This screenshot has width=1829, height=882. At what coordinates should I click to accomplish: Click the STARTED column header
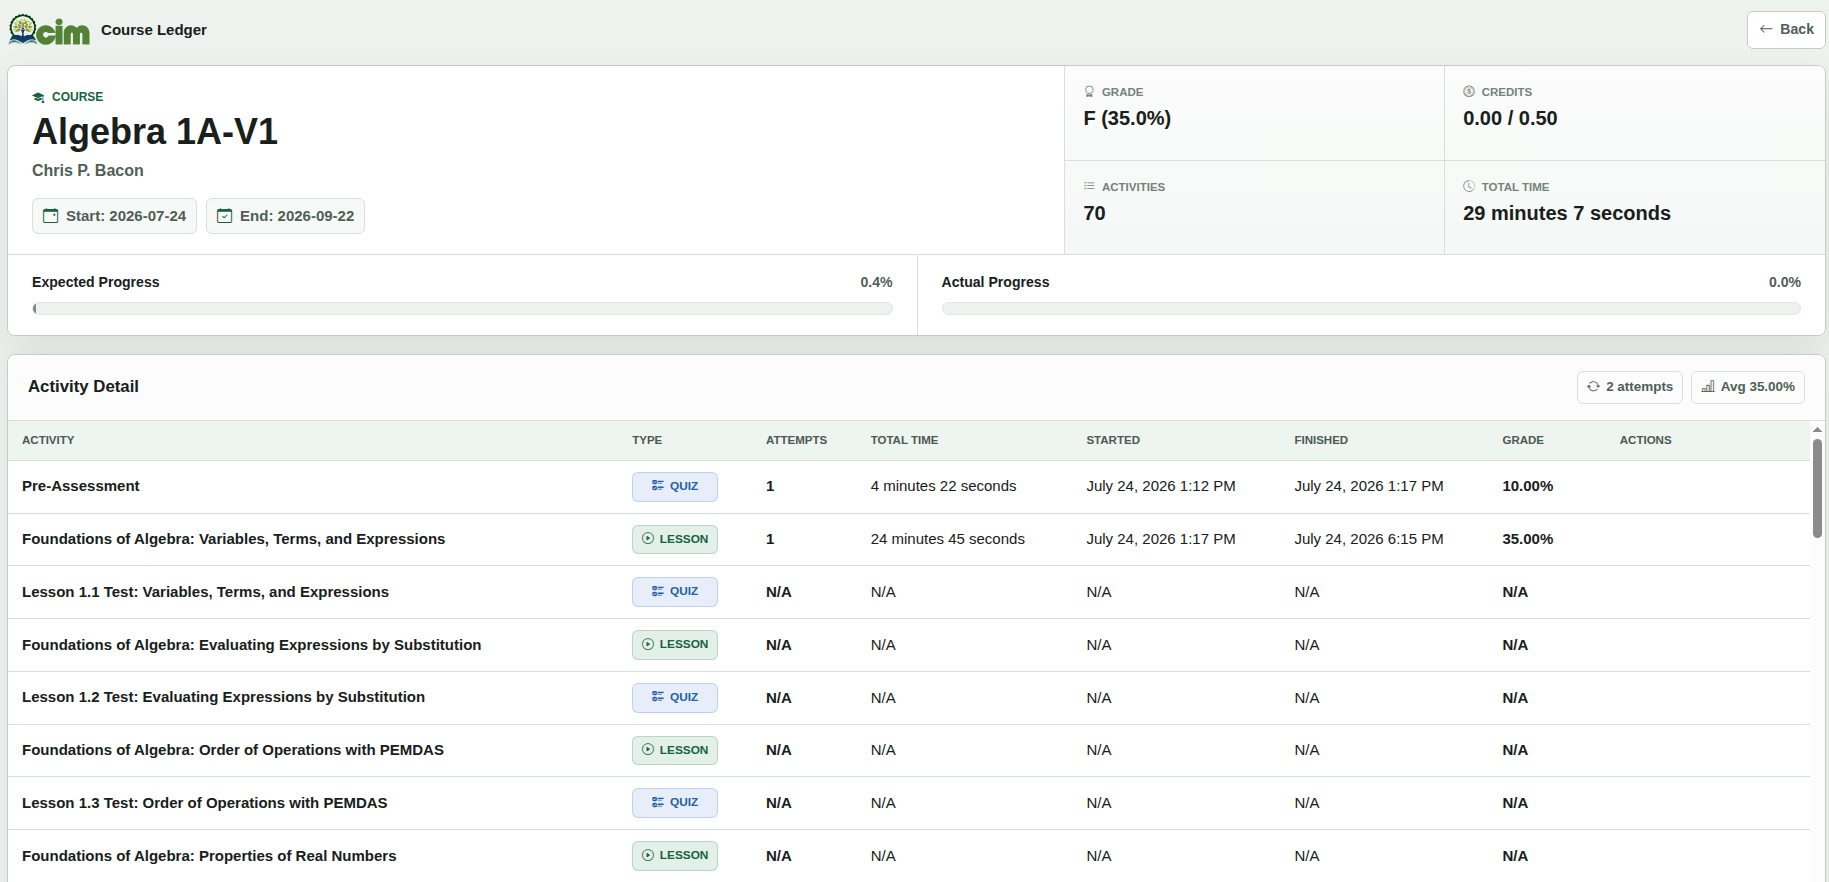tap(1113, 440)
